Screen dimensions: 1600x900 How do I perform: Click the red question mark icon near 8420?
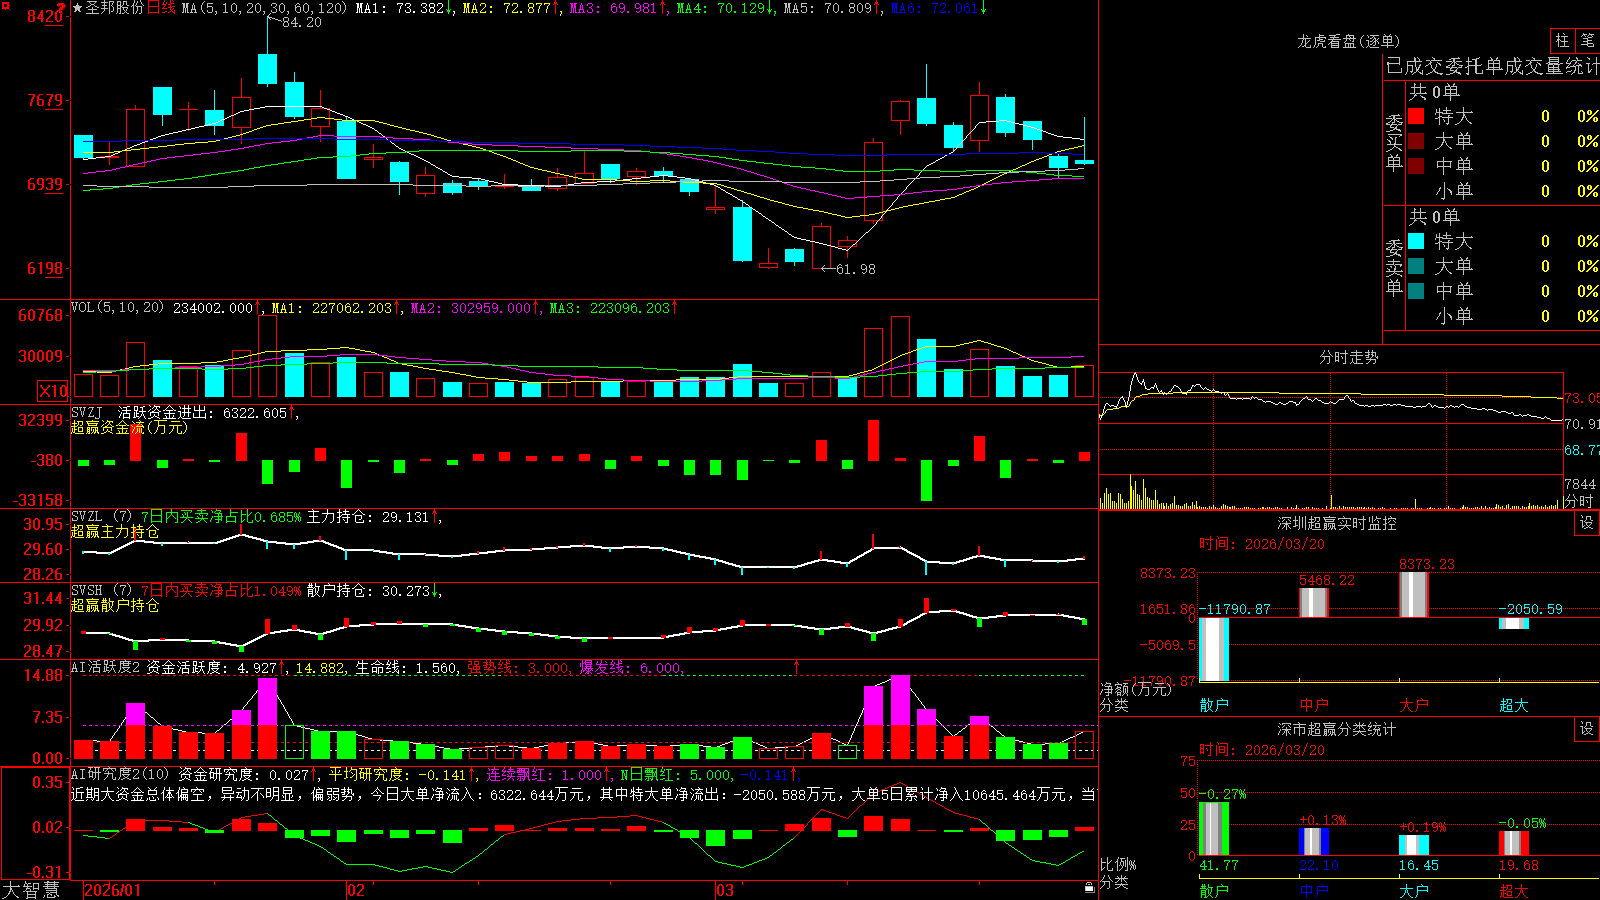tap(62, 8)
